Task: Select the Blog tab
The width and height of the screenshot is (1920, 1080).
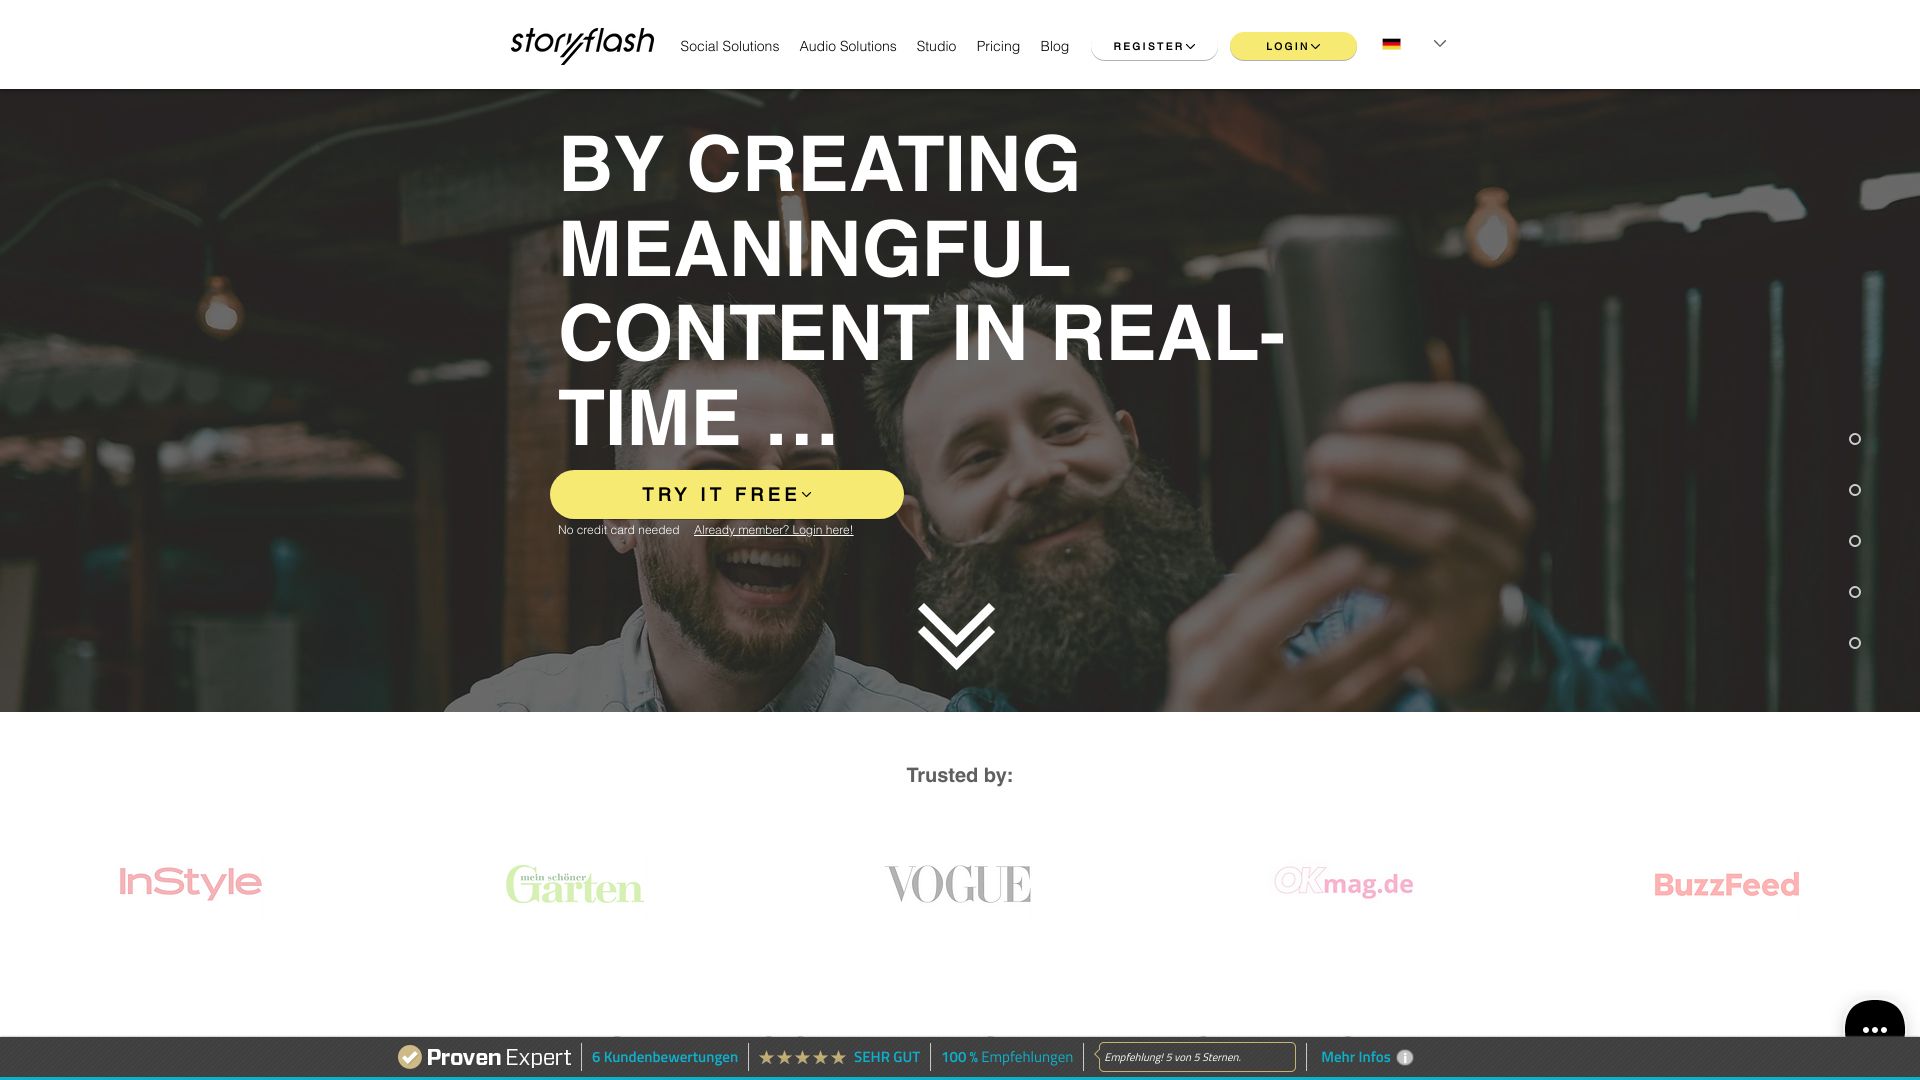Action: pyautogui.click(x=1055, y=45)
